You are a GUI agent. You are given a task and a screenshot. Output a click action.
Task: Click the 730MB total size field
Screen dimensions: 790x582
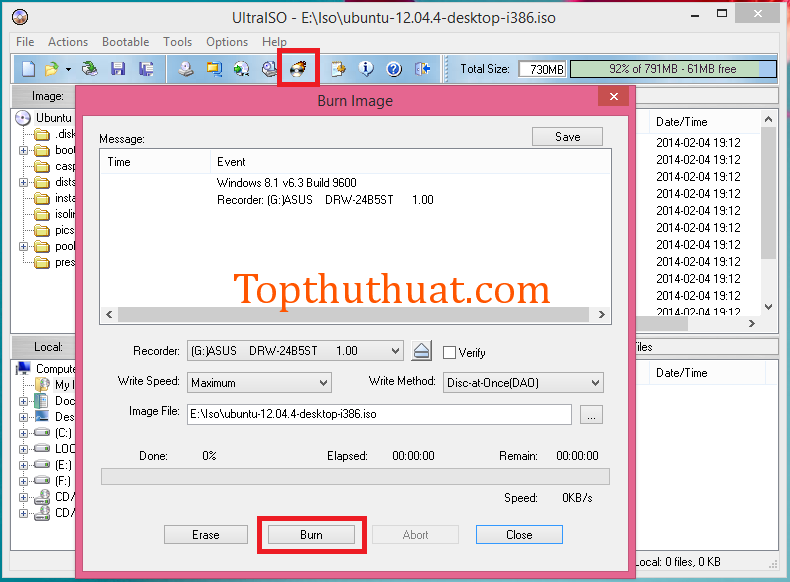point(542,69)
